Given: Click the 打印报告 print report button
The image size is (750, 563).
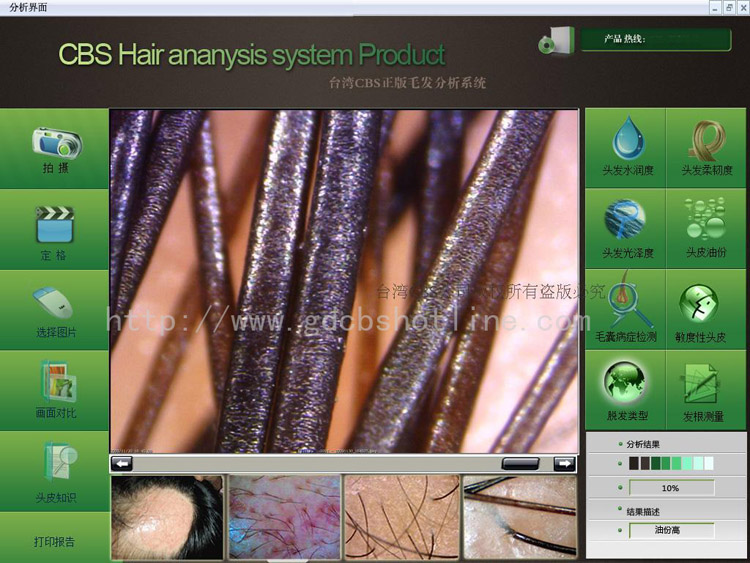Looking at the screenshot, I should 54,541.
